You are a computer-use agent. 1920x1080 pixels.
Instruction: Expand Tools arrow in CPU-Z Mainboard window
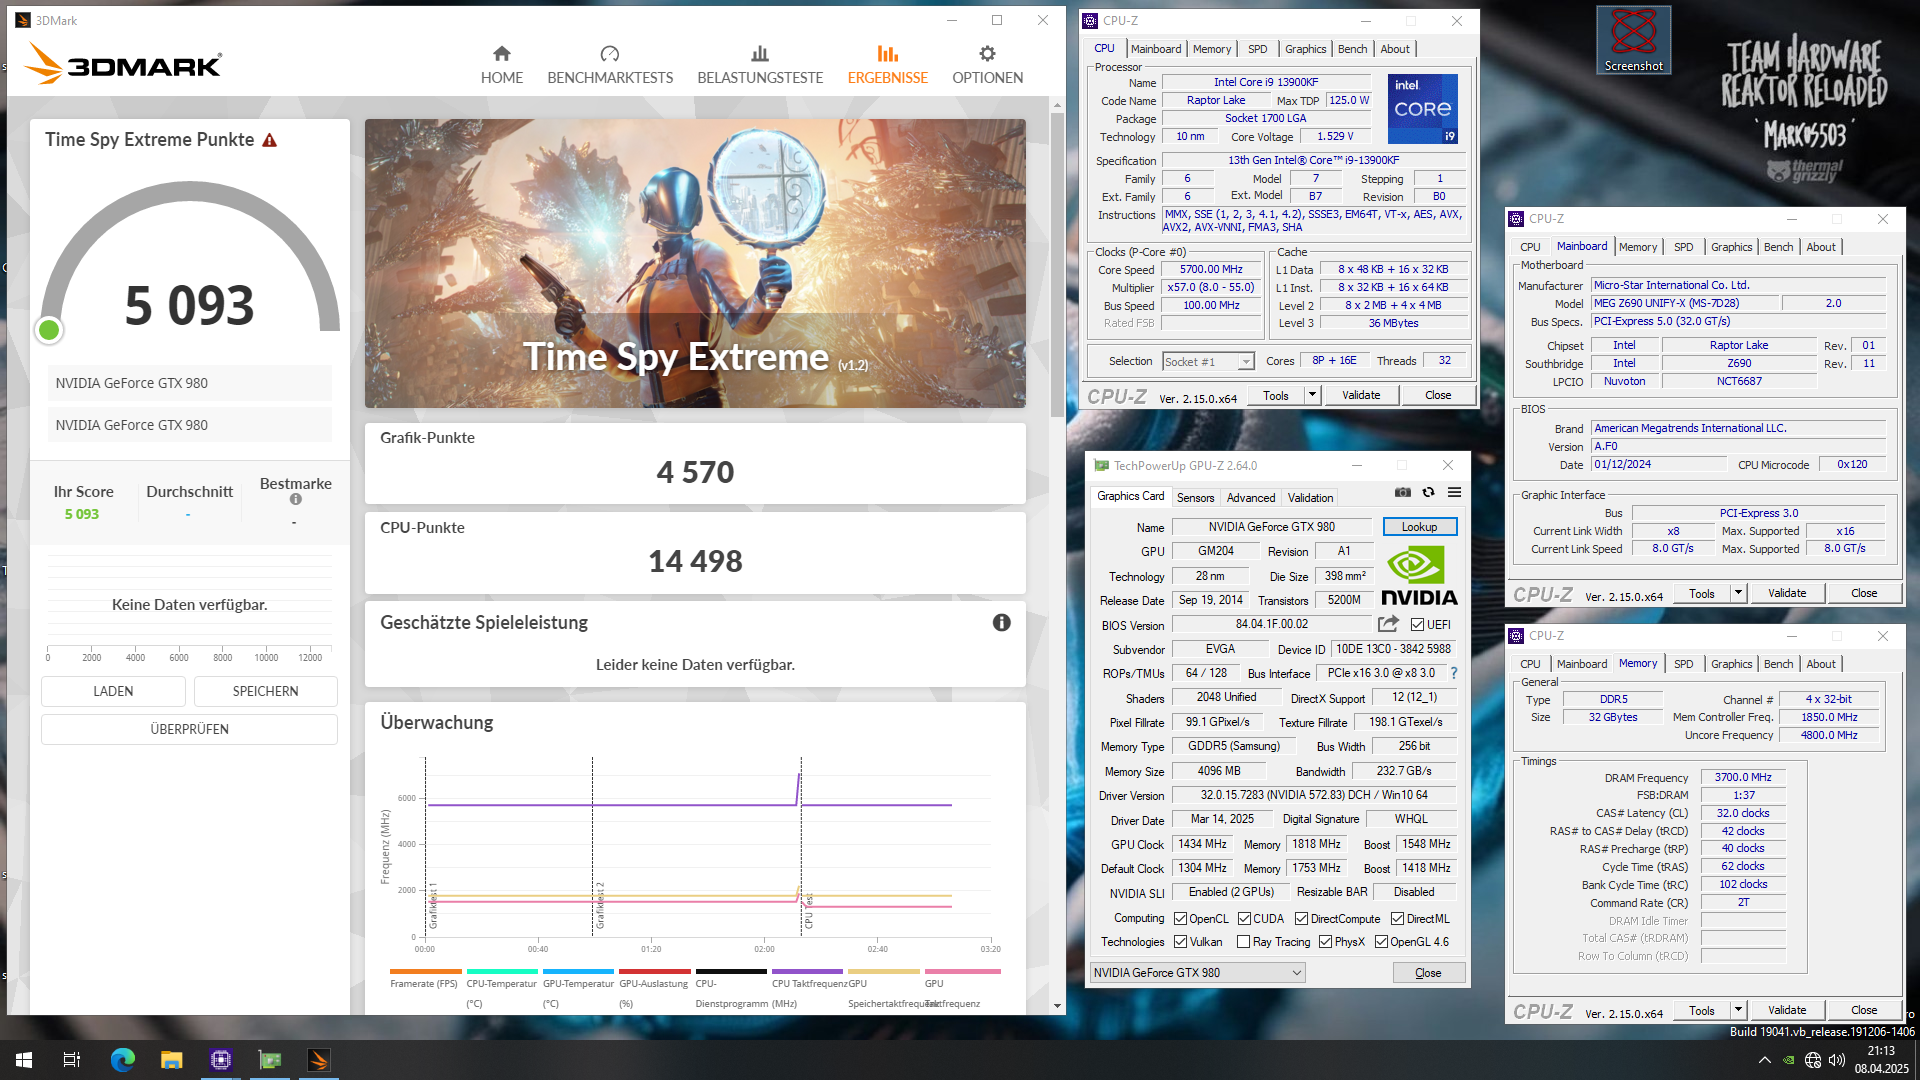tap(1738, 593)
